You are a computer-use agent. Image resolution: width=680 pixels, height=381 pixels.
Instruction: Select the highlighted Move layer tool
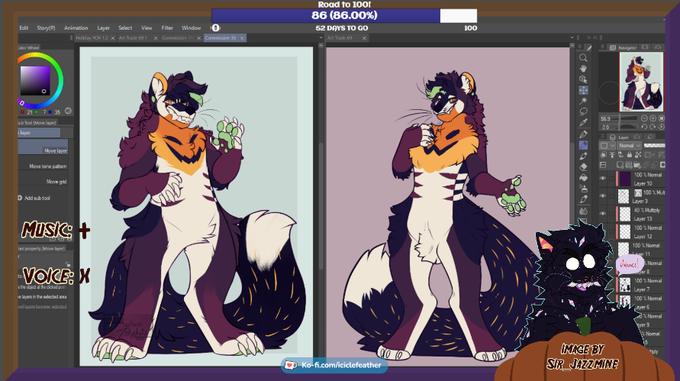click(x=583, y=90)
